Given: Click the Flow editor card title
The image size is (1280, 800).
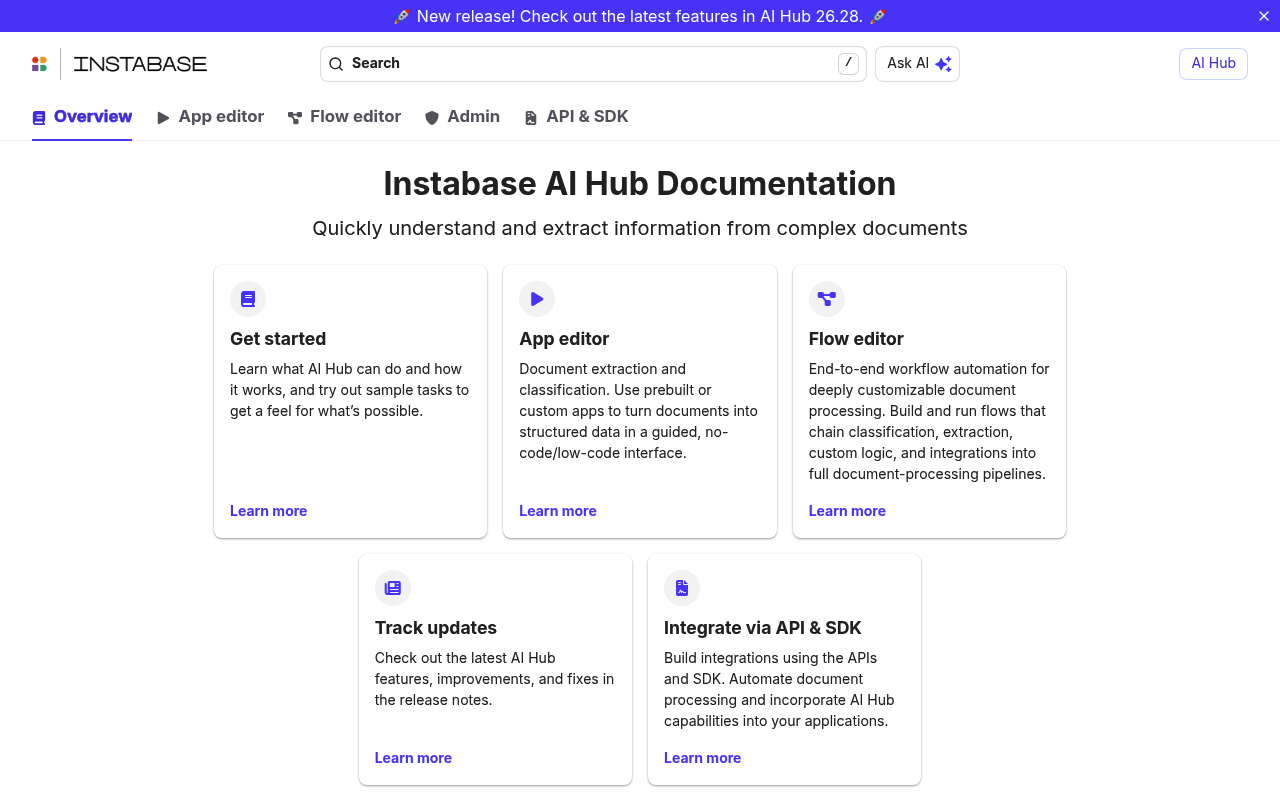Looking at the screenshot, I should 856,339.
